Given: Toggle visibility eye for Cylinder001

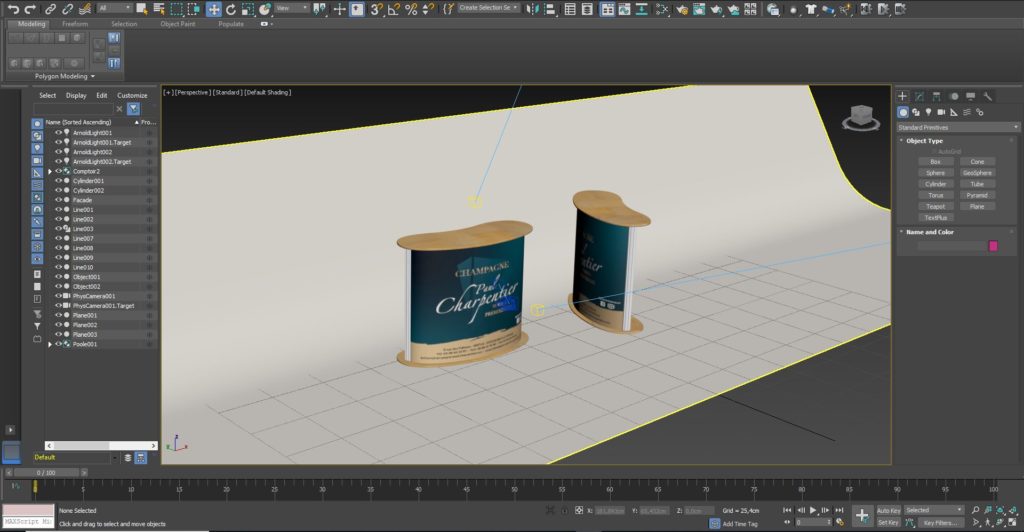Looking at the screenshot, I should (x=58, y=181).
